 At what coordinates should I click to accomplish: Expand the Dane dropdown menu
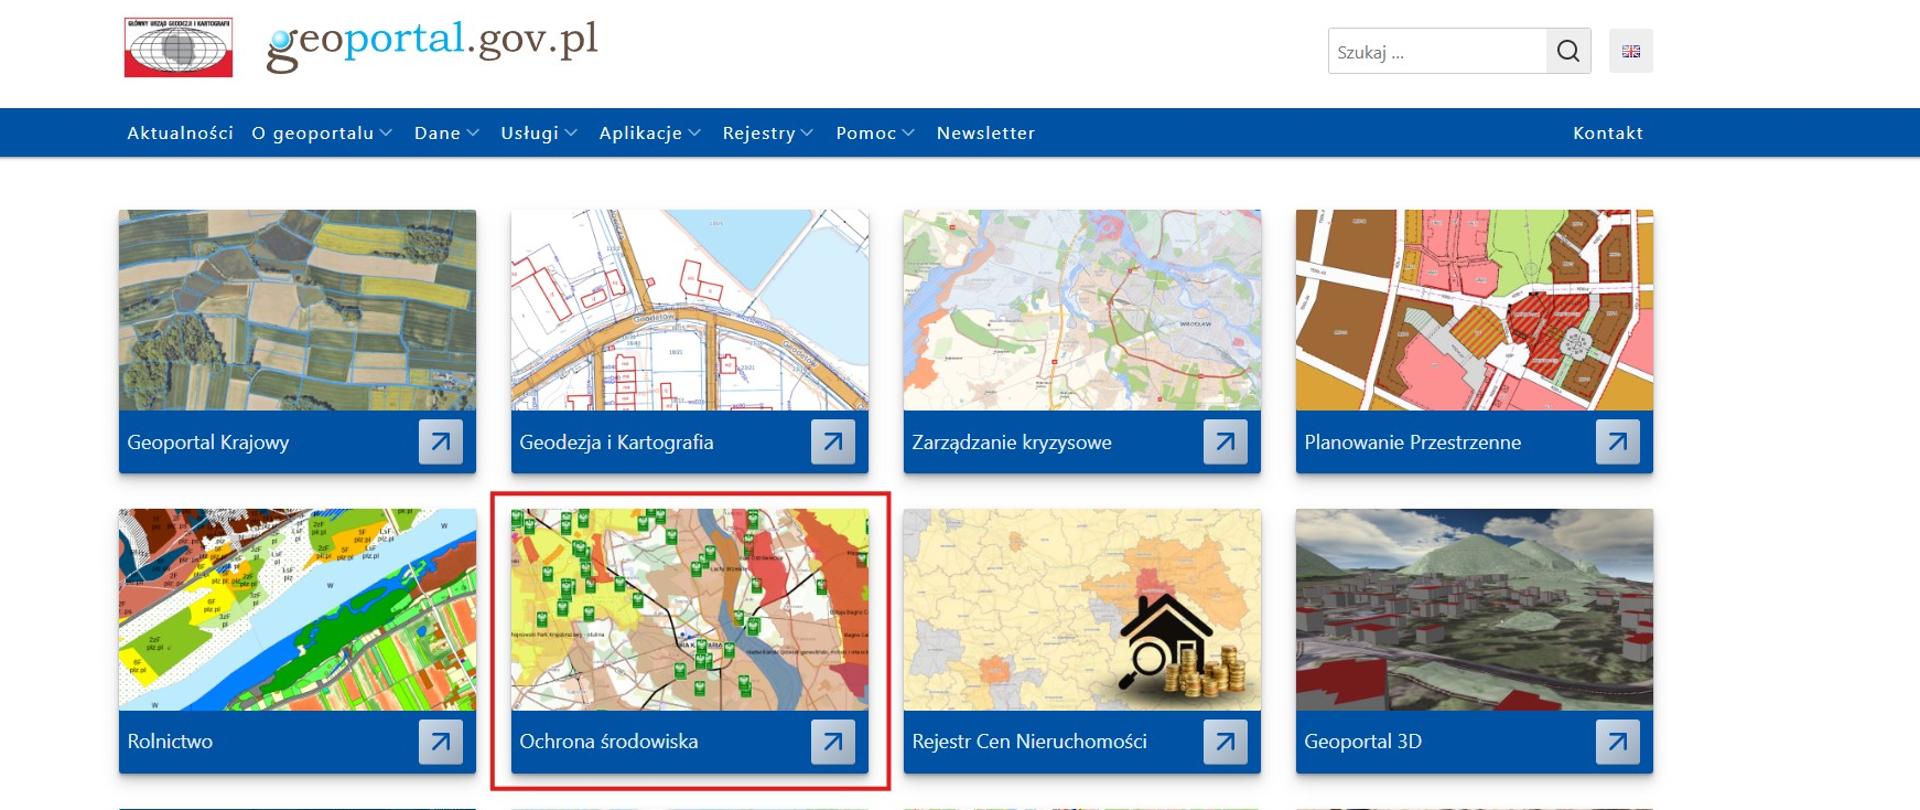pyautogui.click(x=446, y=133)
